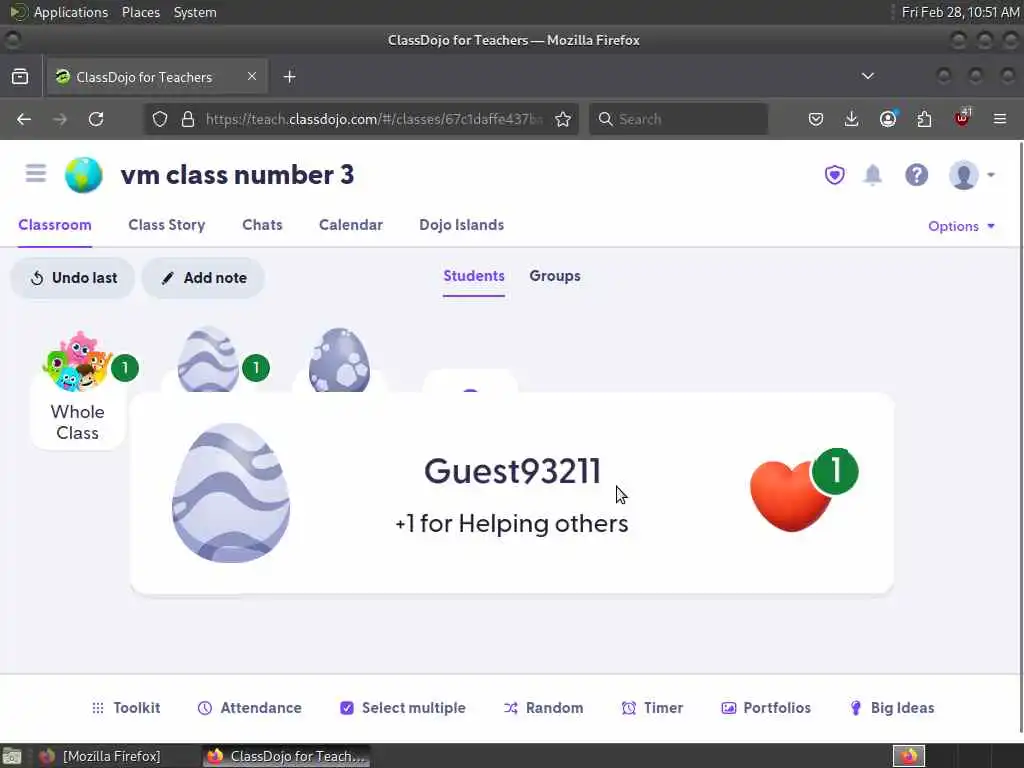Click the Undo last button
The image size is (1024, 768).
(72, 278)
